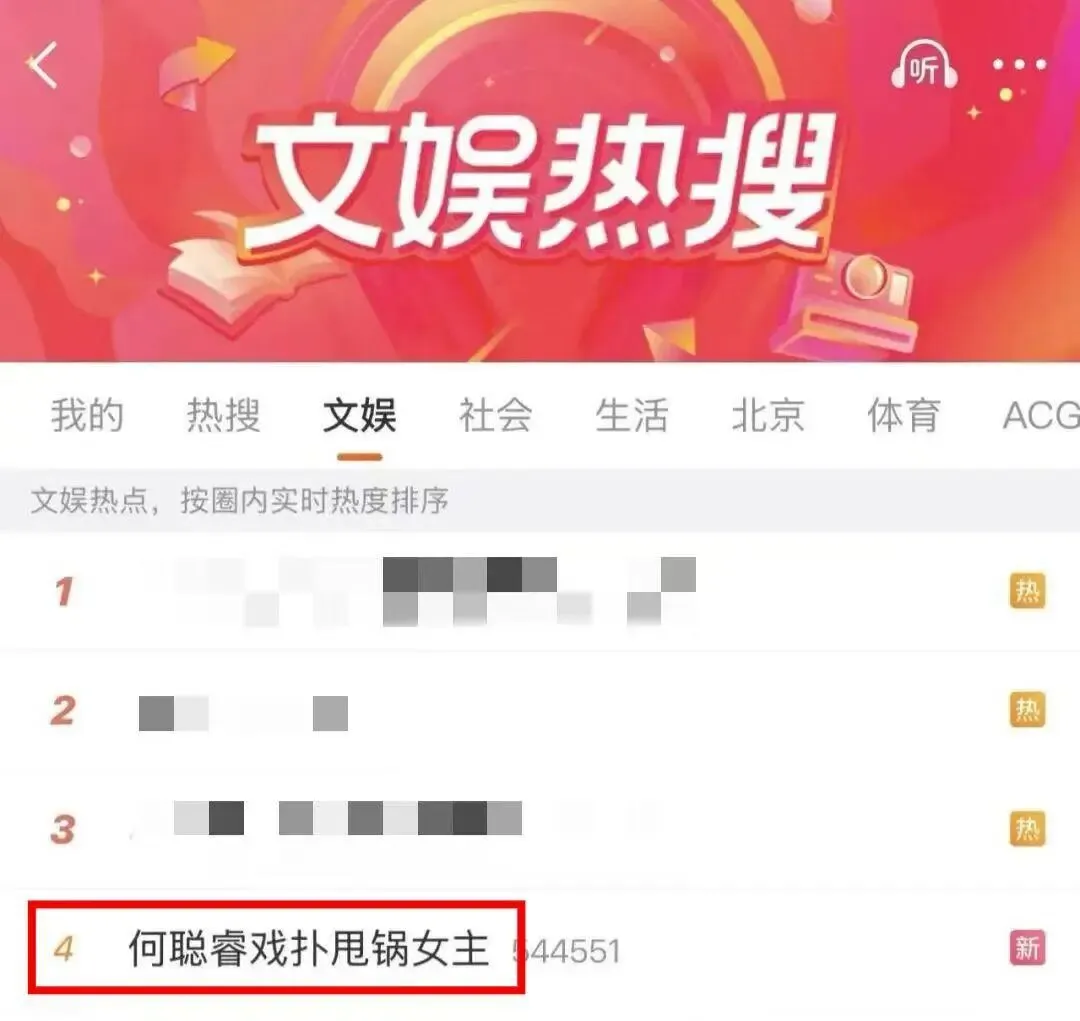Tap the 热 badge on rank 1
Screen dimensions: 1080x1021
pyautogui.click(x=1028, y=591)
